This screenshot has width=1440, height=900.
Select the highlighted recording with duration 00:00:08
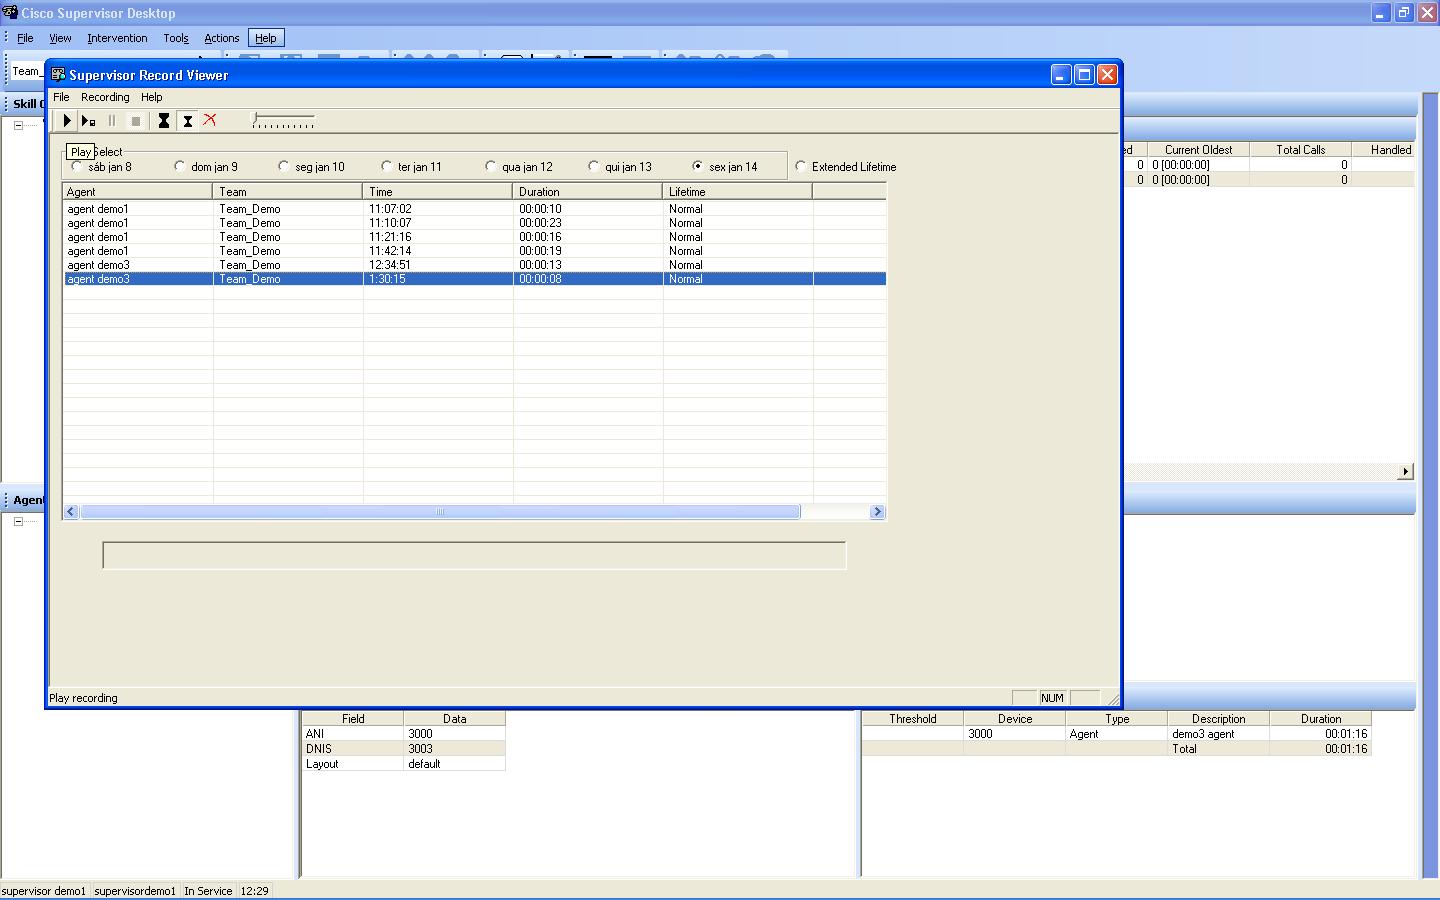(475, 279)
